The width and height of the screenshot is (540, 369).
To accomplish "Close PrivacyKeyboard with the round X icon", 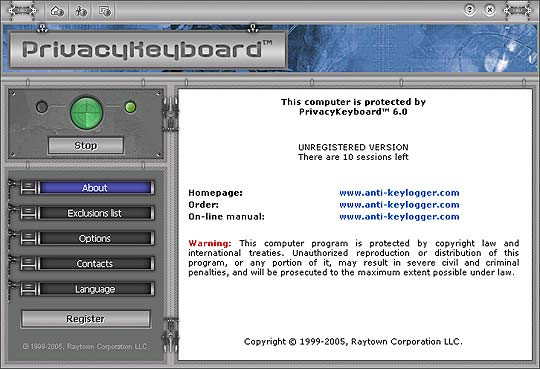I will tap(490, 10).
